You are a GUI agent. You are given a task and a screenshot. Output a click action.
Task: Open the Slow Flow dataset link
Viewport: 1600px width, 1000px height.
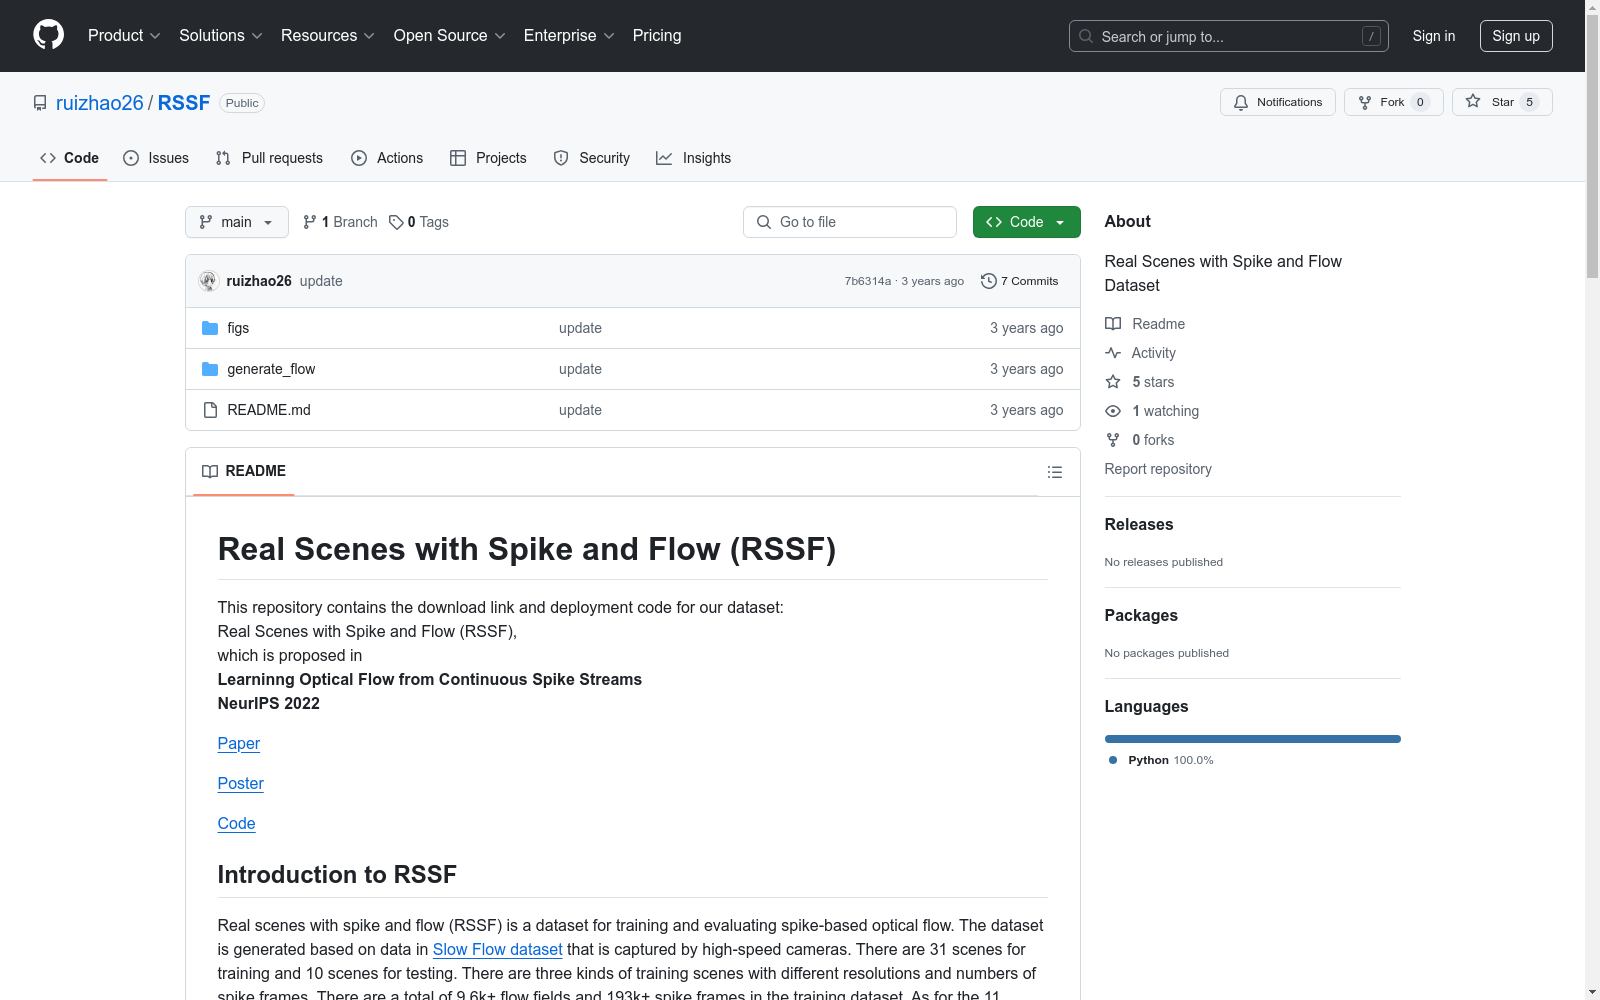(x=498, y=949)
